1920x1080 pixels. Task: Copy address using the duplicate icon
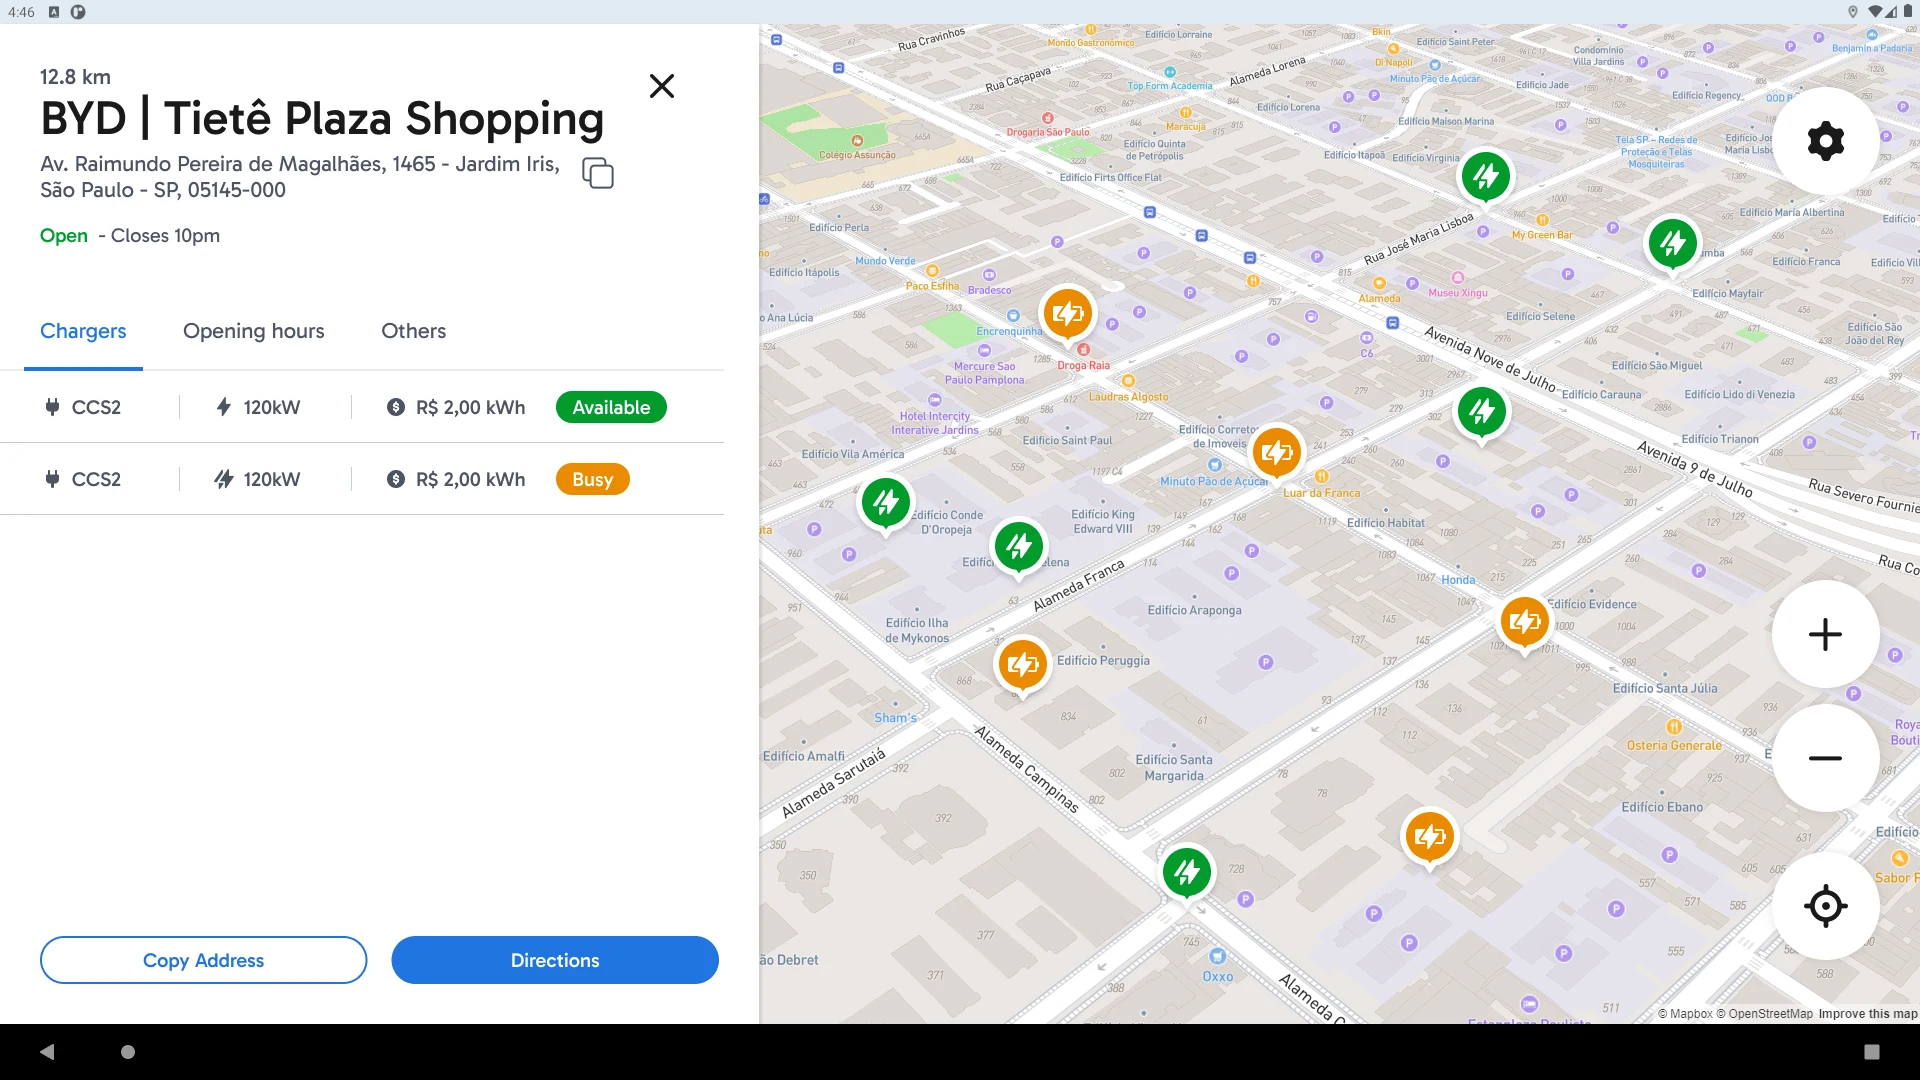pos(598,173)
